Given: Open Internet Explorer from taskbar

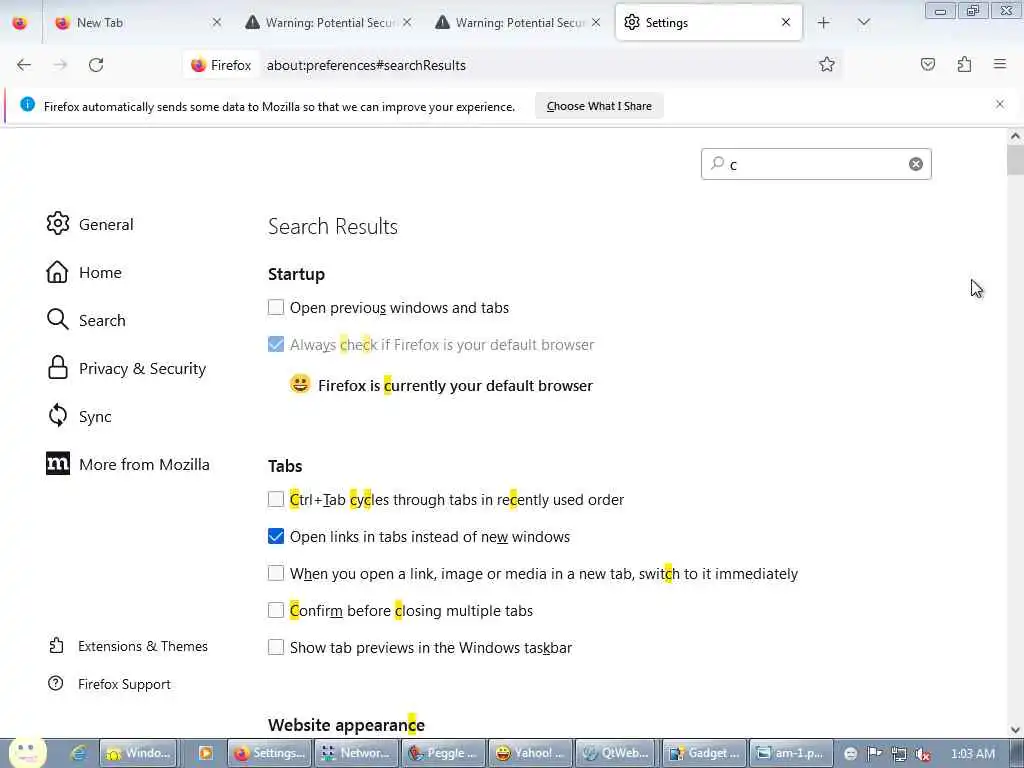Looking at the screenshot, I should (x=79, y=753).
